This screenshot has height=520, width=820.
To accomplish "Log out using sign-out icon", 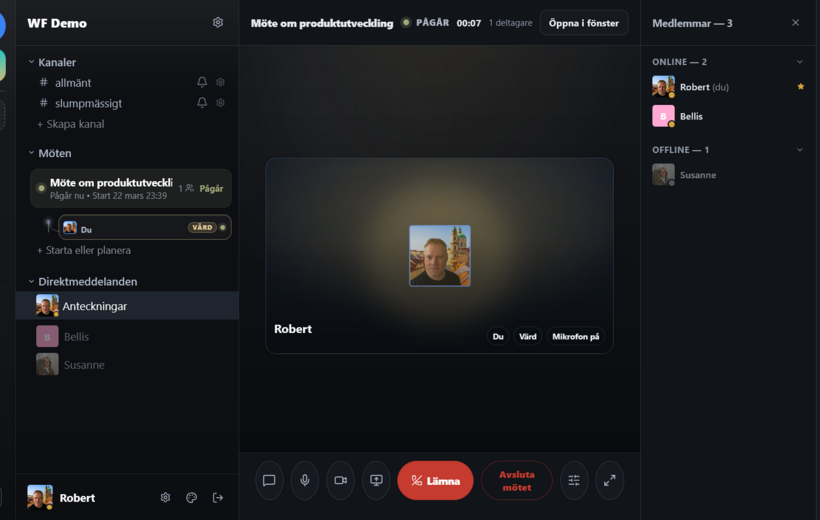I will (x=218, y=497).
